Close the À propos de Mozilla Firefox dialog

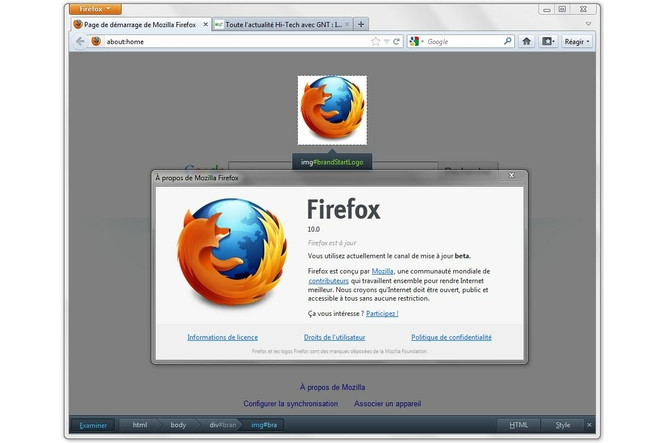[512, 175]
